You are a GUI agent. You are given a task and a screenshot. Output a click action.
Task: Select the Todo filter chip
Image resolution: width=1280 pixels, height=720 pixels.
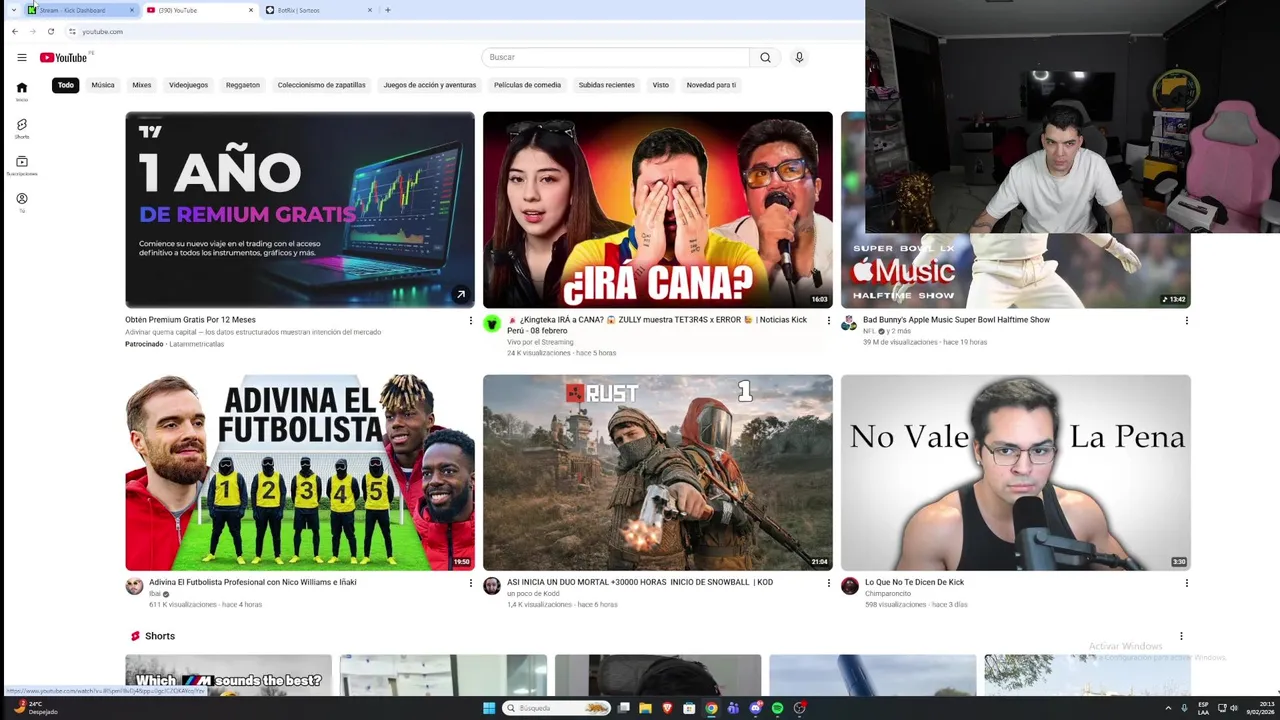pos(66,85)
